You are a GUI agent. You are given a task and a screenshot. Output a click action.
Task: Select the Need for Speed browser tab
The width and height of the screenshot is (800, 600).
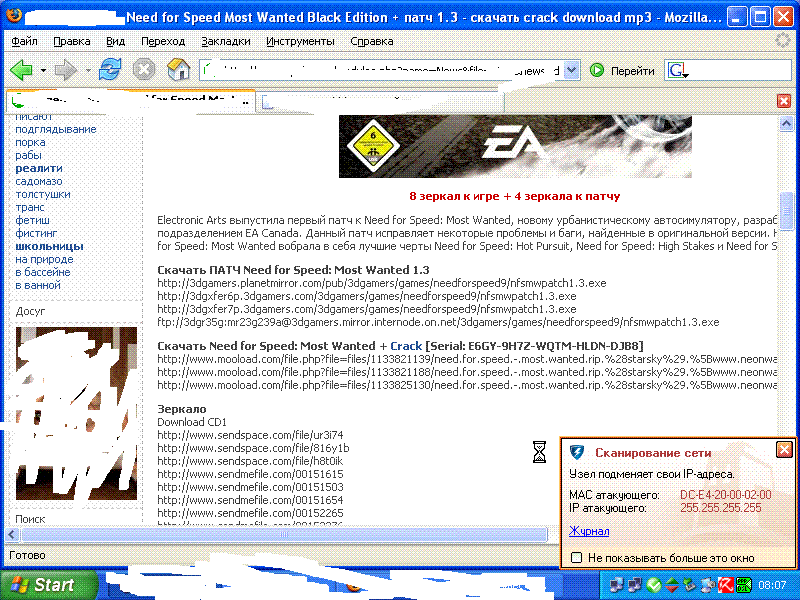[x=131, y=101]
